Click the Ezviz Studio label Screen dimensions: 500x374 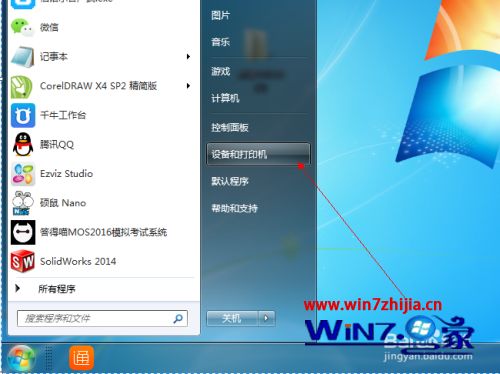pyautogui.click(x=66, y=174)
